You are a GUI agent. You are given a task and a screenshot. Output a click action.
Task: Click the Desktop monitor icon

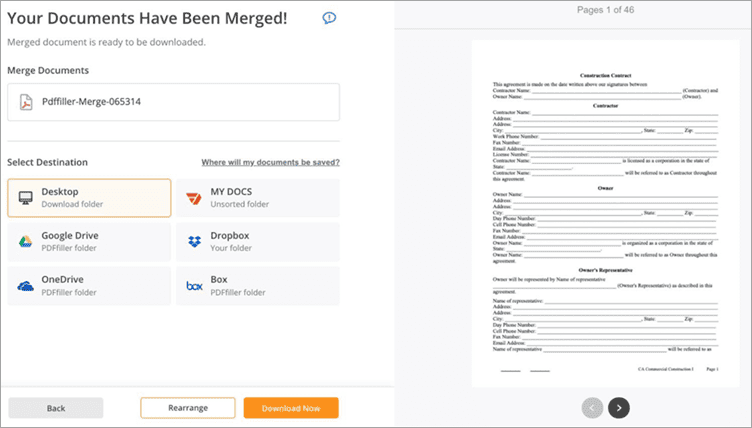click(26, 197)
